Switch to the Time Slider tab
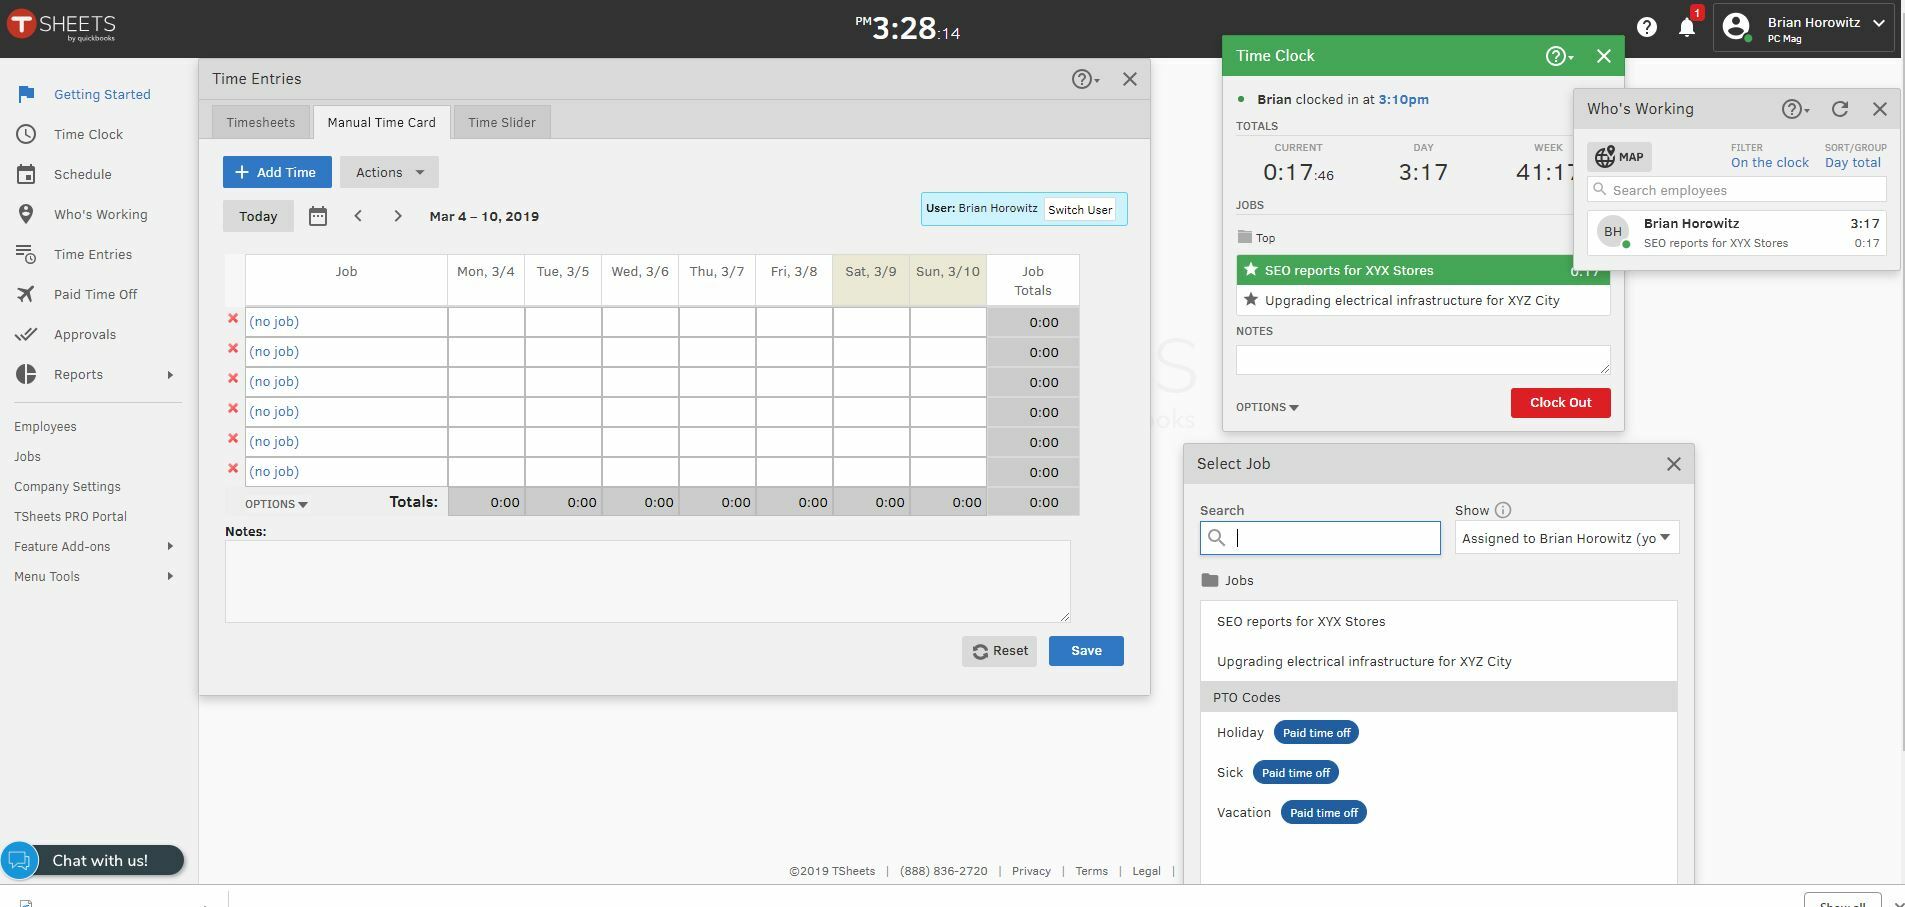The height and width of the screenshot is (907, 1905). pos(502,122)
